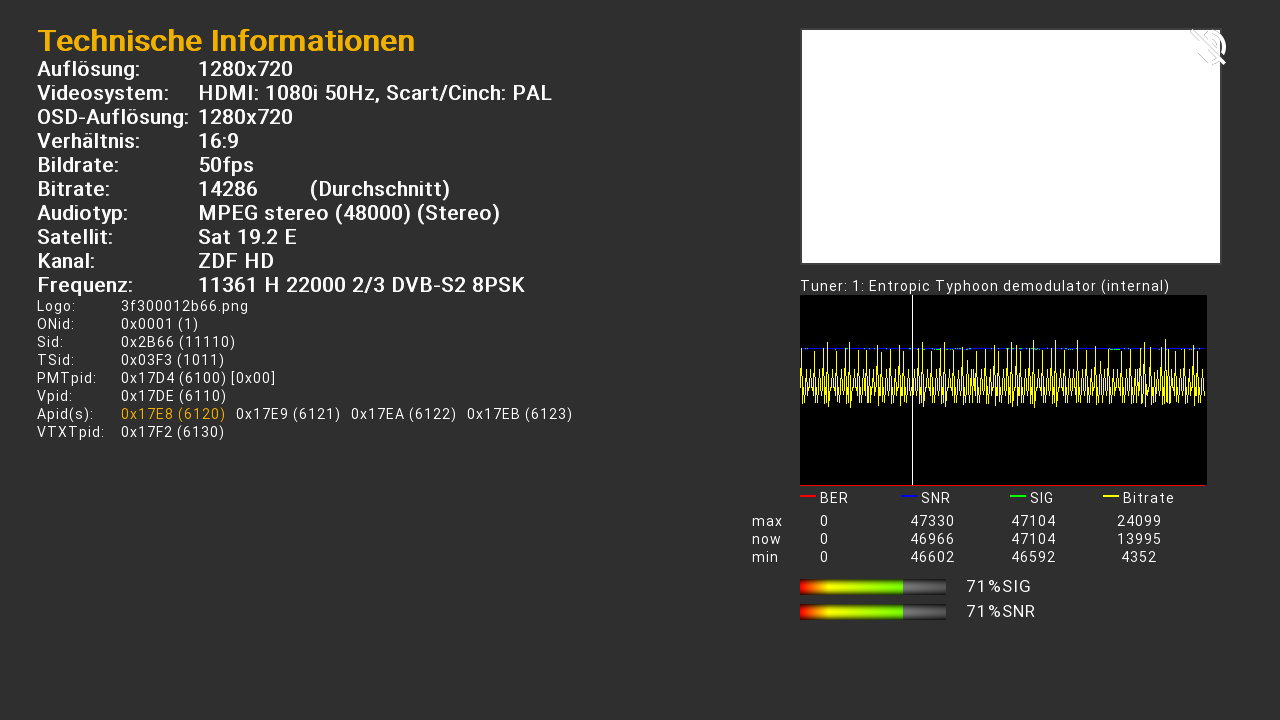
Task: Select audio PID 0x17E9 (6121)
Action: coord(288,414)
